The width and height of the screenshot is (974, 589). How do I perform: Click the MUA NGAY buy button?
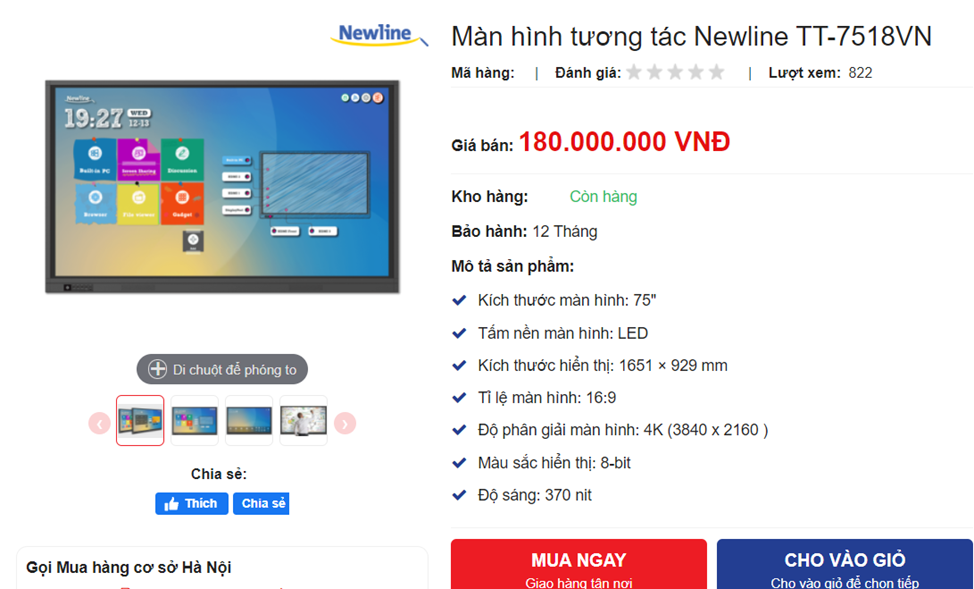click(x=579, y=564)
